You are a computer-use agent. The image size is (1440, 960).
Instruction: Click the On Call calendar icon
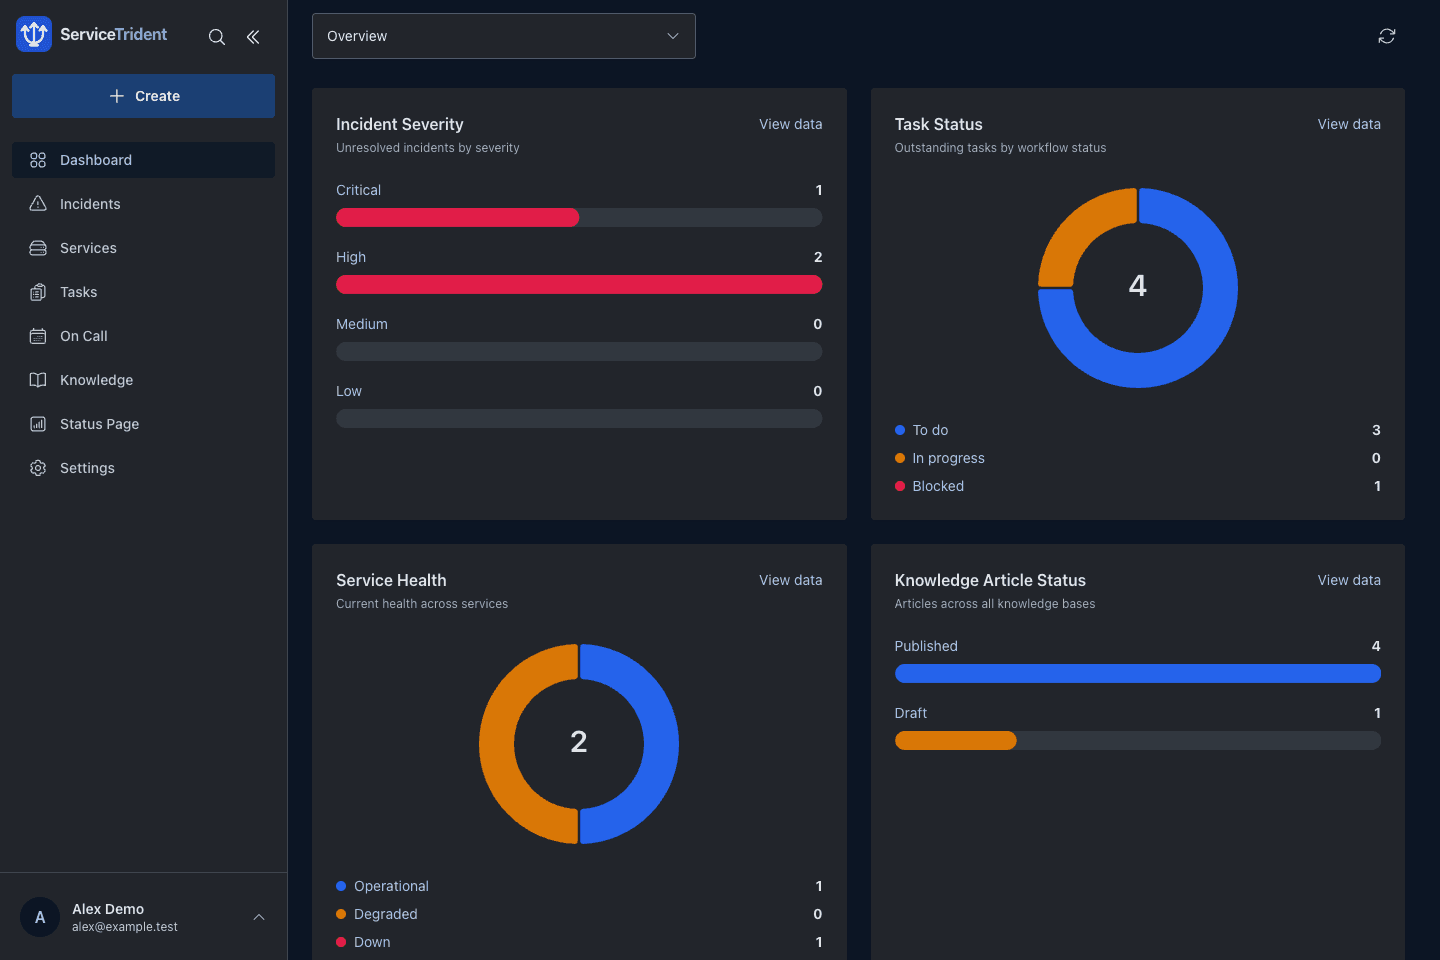tap(38, 336)
